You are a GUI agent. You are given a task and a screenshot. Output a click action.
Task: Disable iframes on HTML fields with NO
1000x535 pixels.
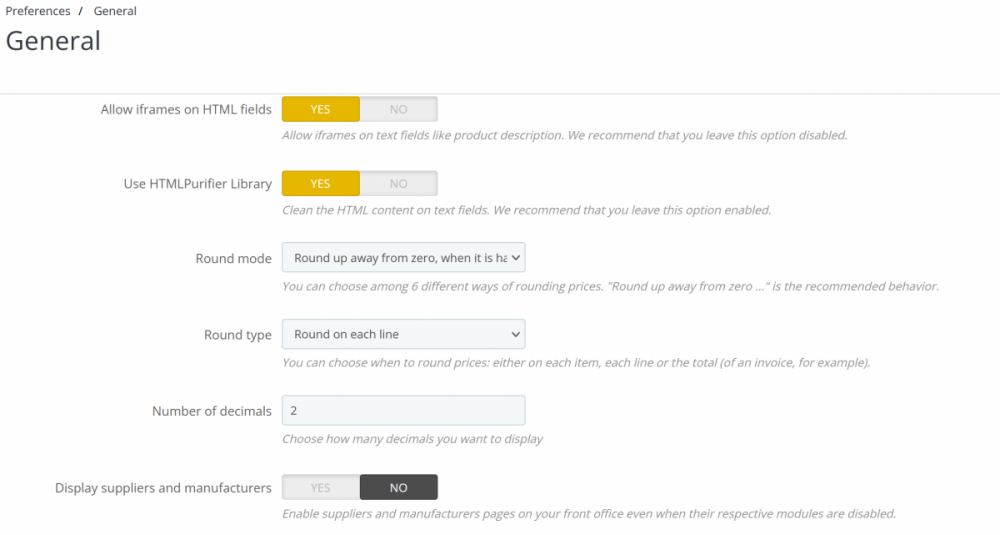click(398, 109)
